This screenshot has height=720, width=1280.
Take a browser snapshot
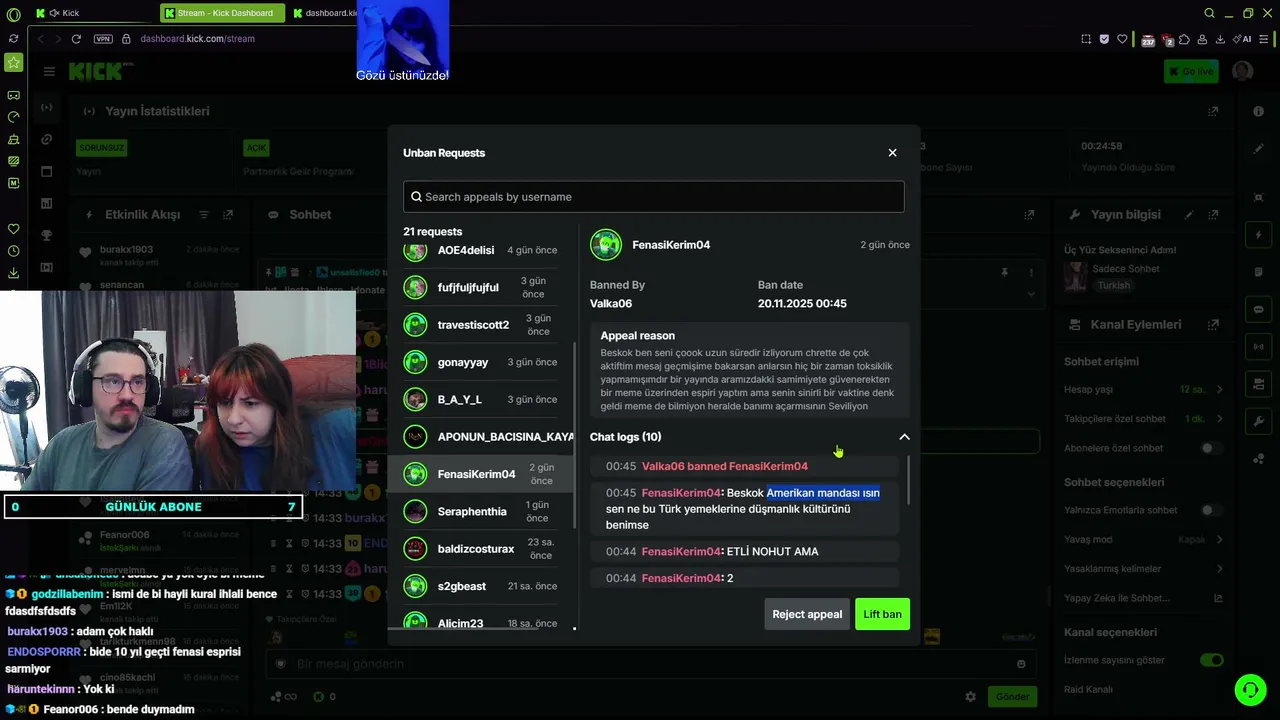pyautogui.click(x=1086, y=39)
